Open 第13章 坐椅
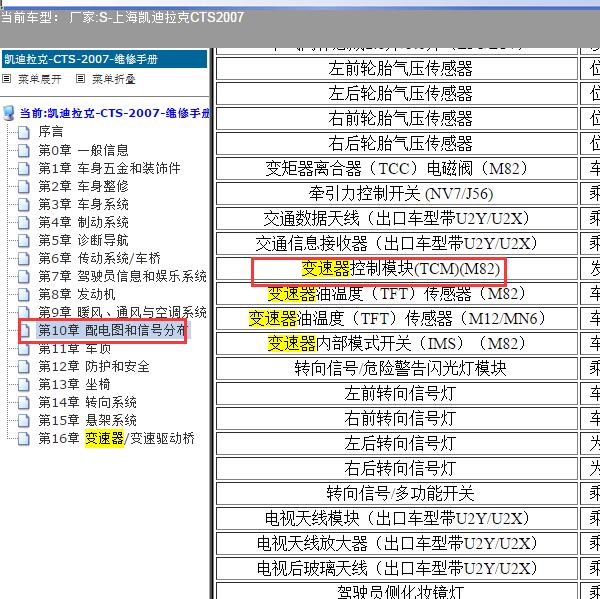This screenshot has height=599, width=600. coord(74,384)
